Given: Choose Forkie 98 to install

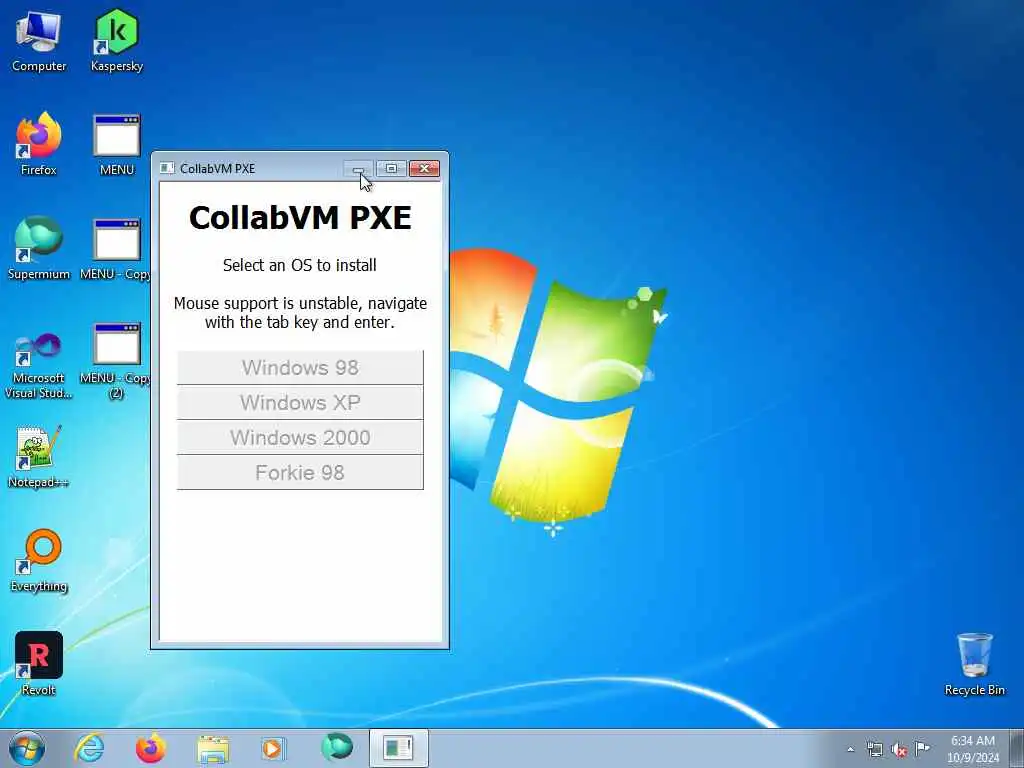Looking at the screenshot, I should click(x=300, y=472).
